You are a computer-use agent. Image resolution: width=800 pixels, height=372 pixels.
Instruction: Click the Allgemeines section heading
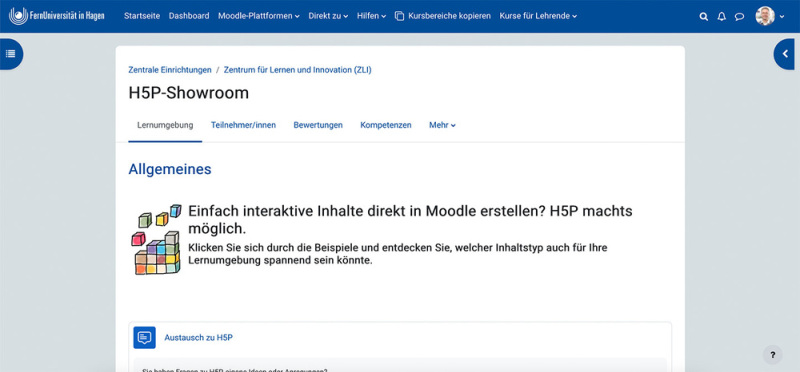(170, 169)
